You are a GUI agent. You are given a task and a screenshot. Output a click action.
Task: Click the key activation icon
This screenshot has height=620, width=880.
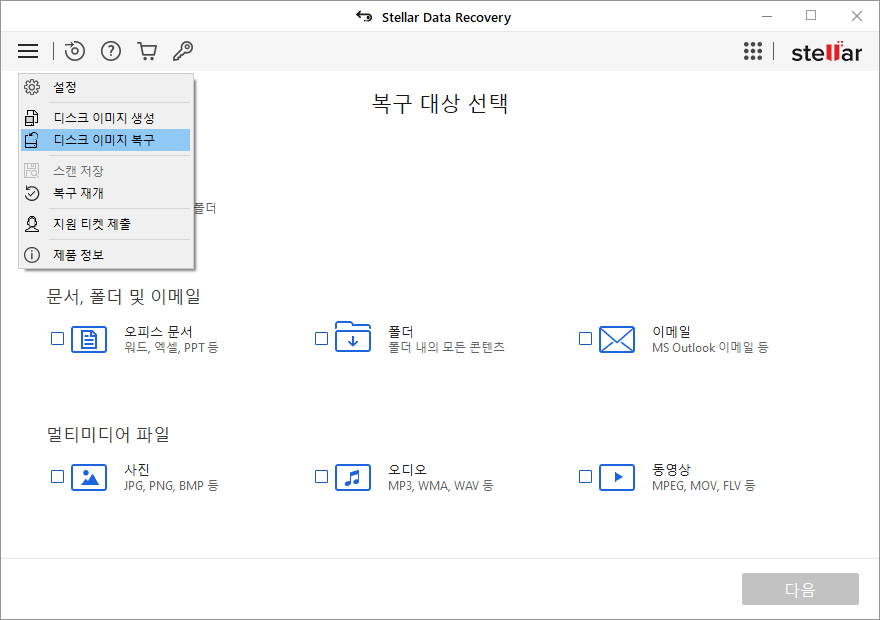pyautogui.click(x=183, y=51)
